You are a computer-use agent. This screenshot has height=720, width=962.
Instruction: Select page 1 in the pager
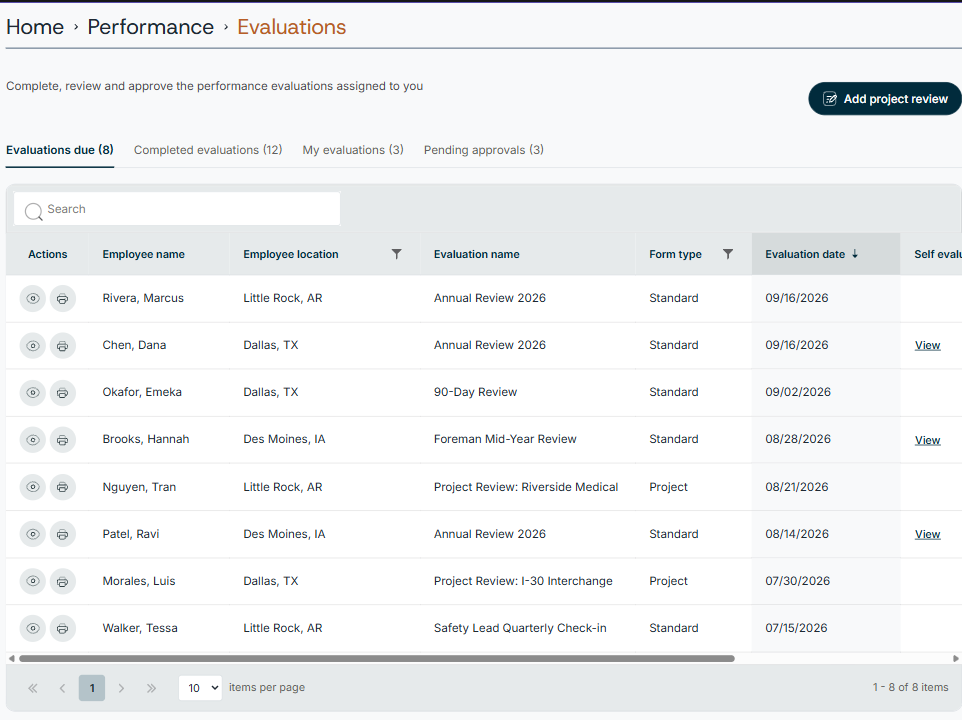point(92,688)
